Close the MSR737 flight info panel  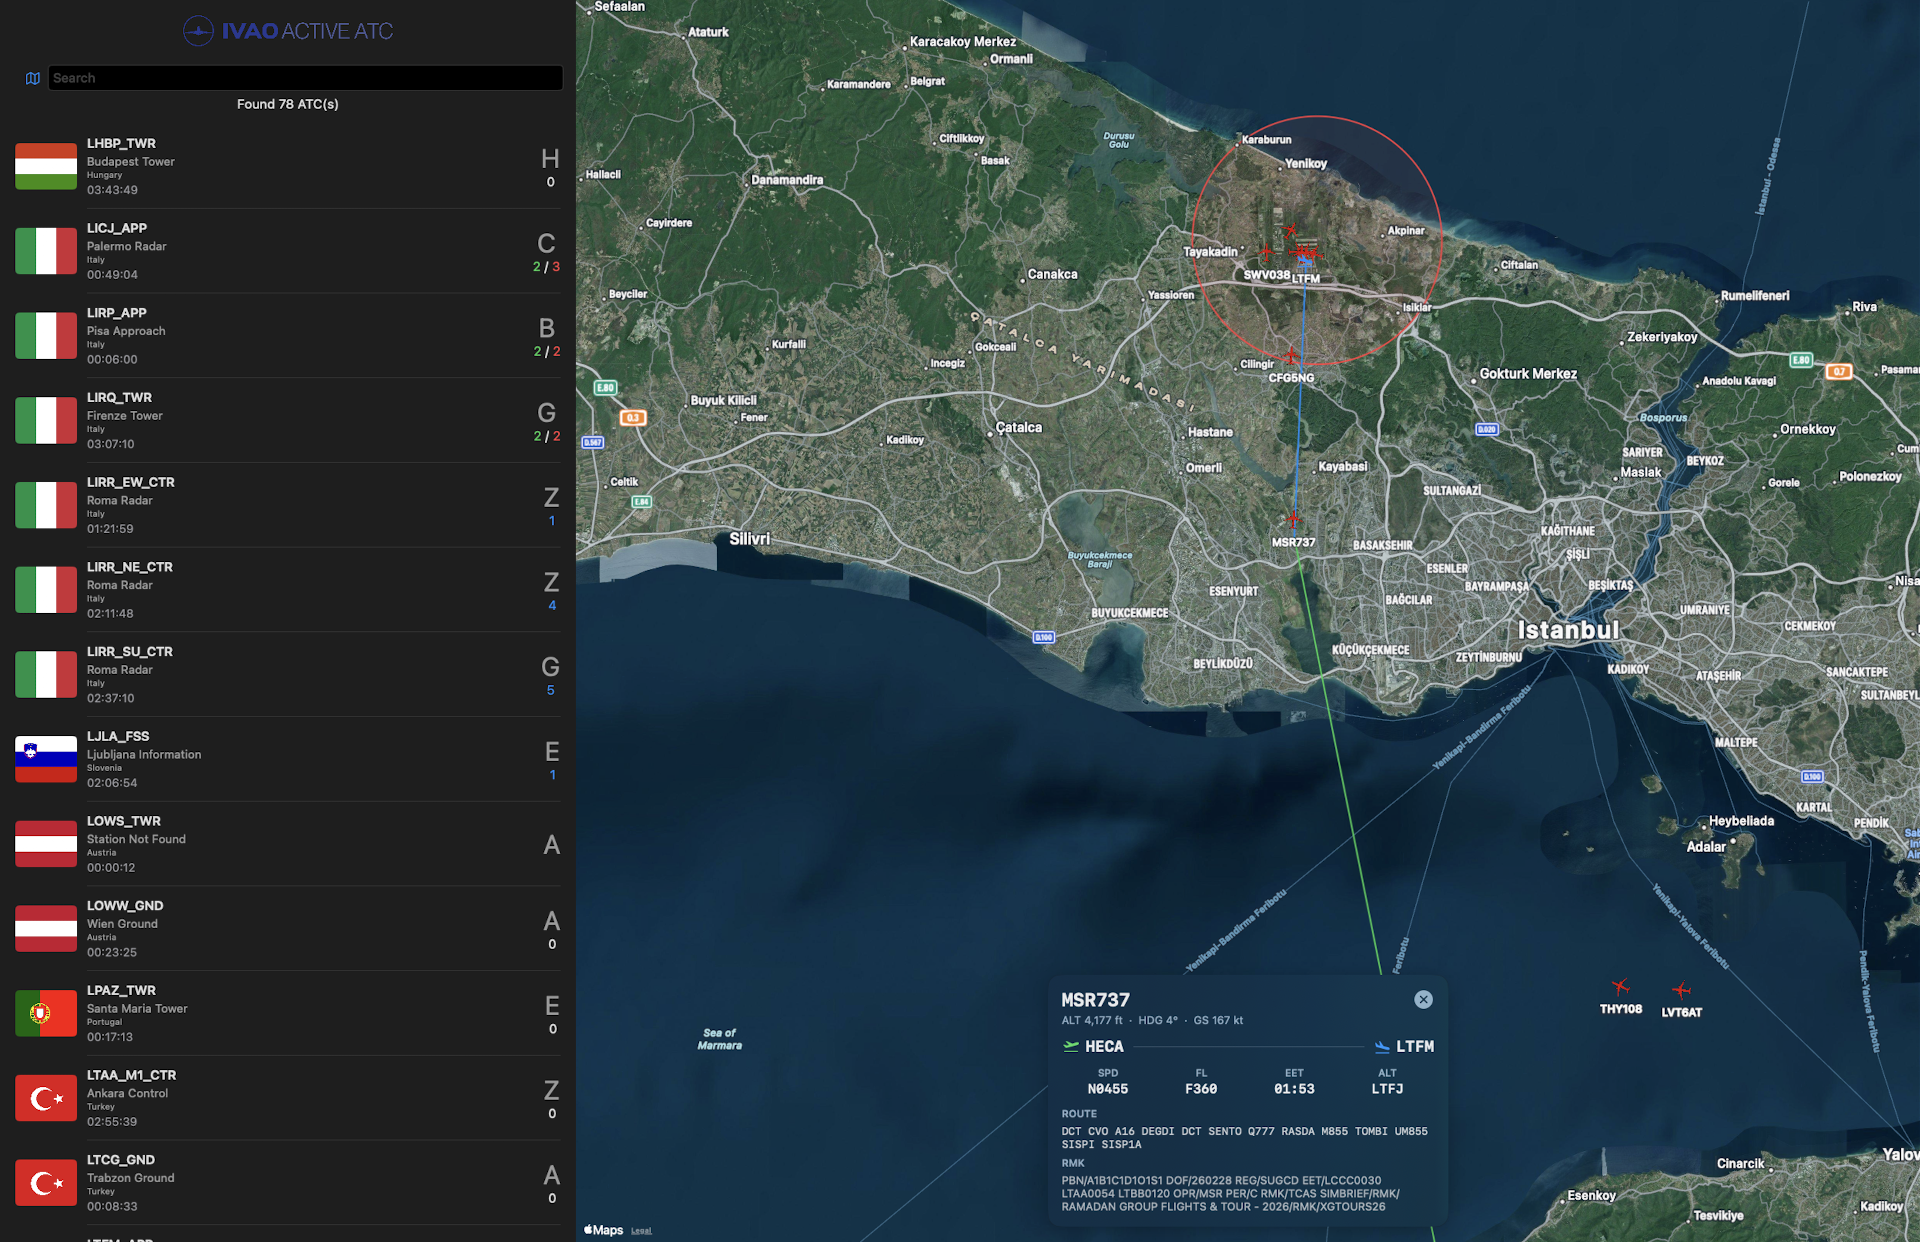pos(1423,999)
